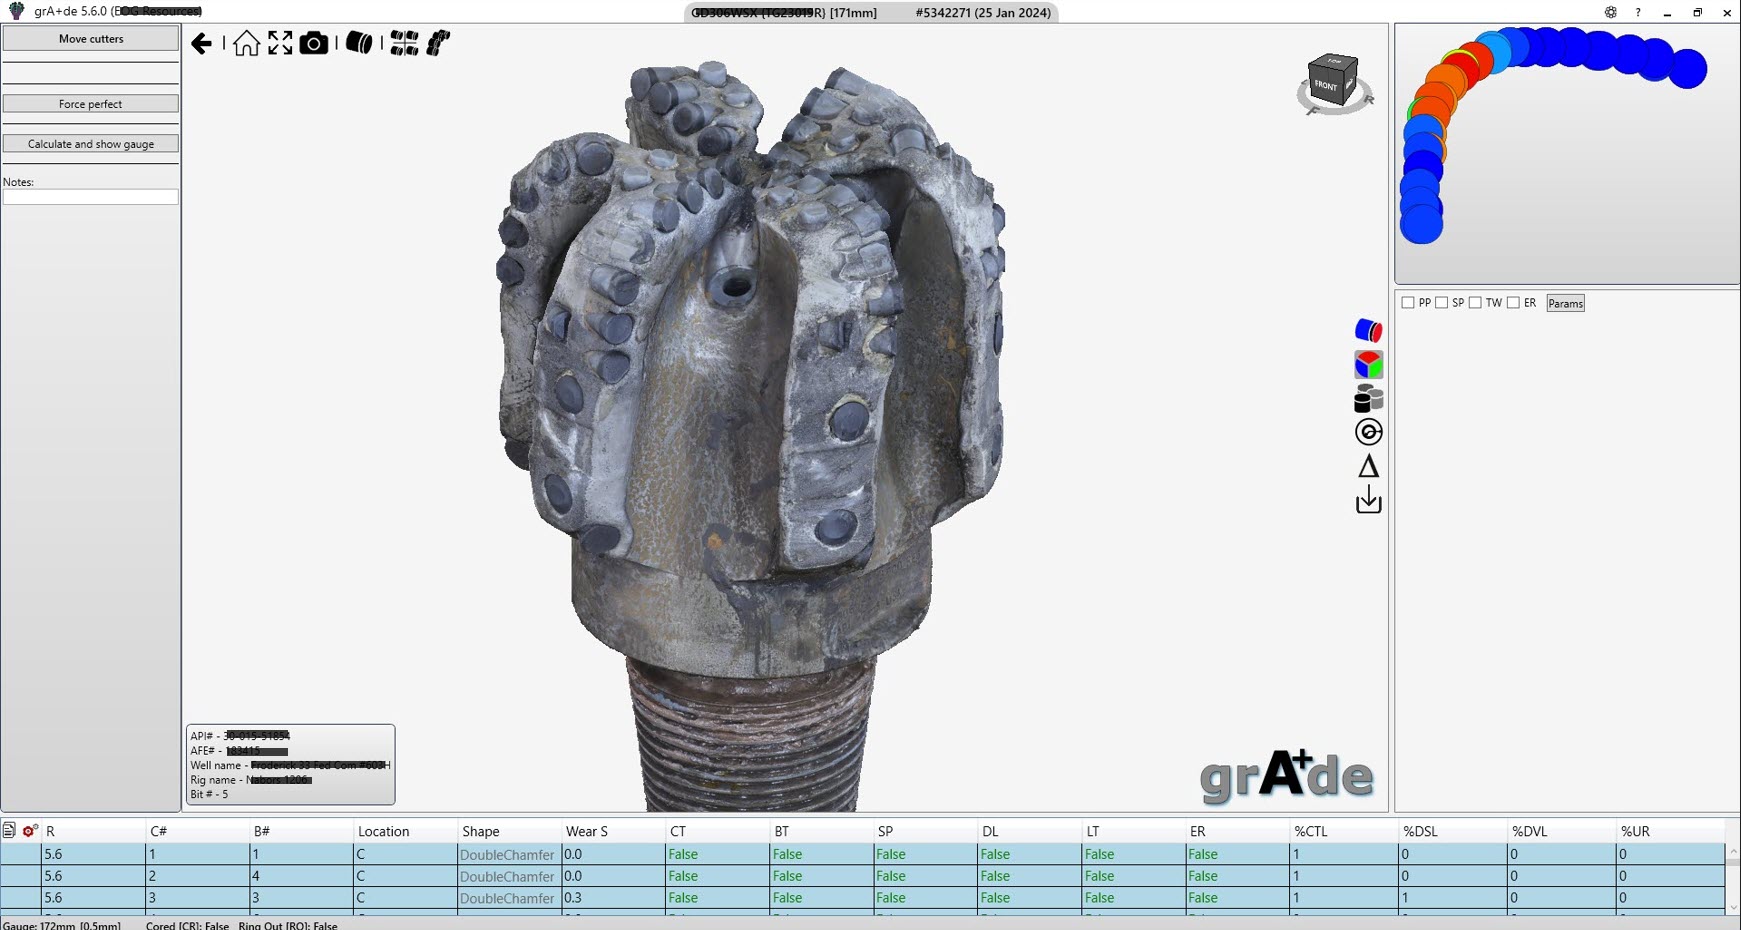
Task: Click the four-cutter grid icon
Action: click(404, 43)
